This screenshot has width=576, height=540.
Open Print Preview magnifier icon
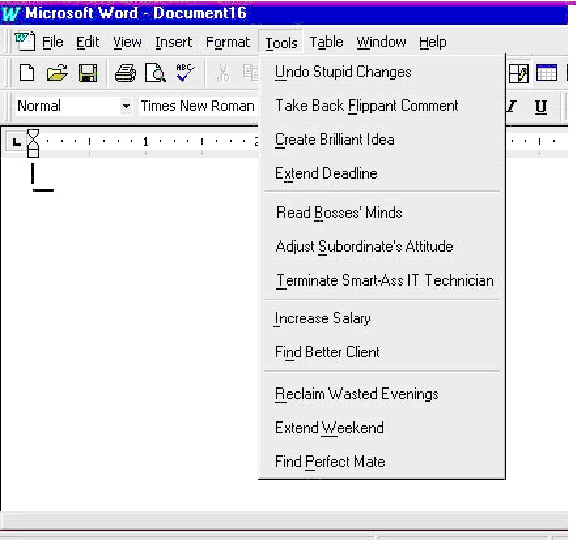[x=155, y=73]
